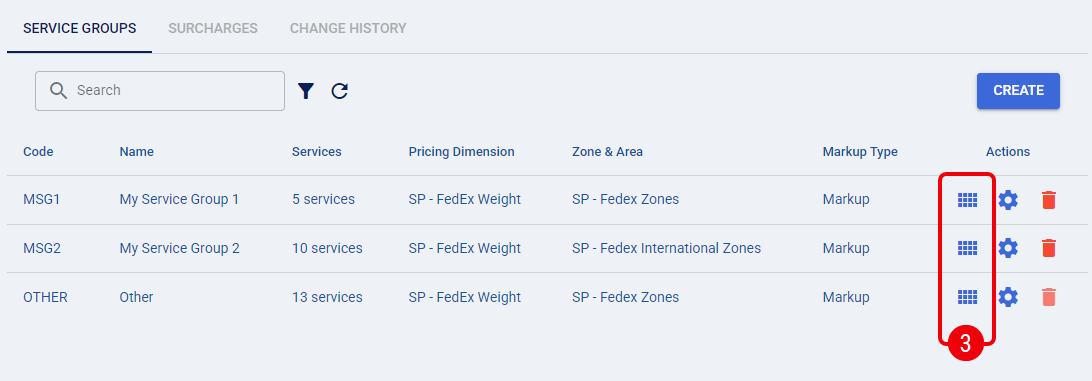This screenshot has width=1092, height=381.
Task: Open rate grid icon for Other group
Action: [x=967, y=297]
